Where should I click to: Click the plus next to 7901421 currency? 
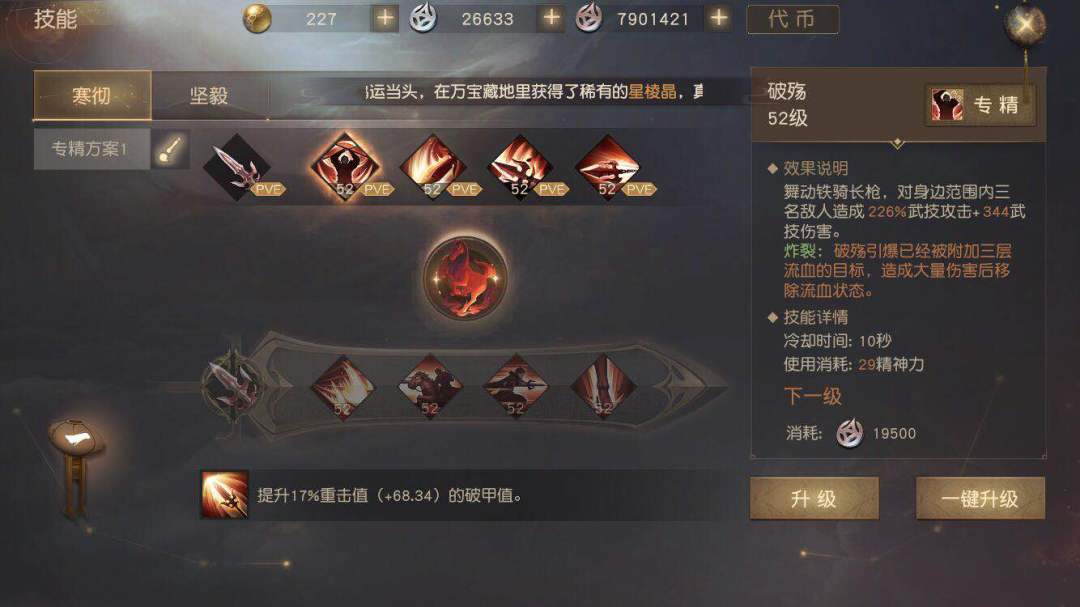[x=718, y=18]
